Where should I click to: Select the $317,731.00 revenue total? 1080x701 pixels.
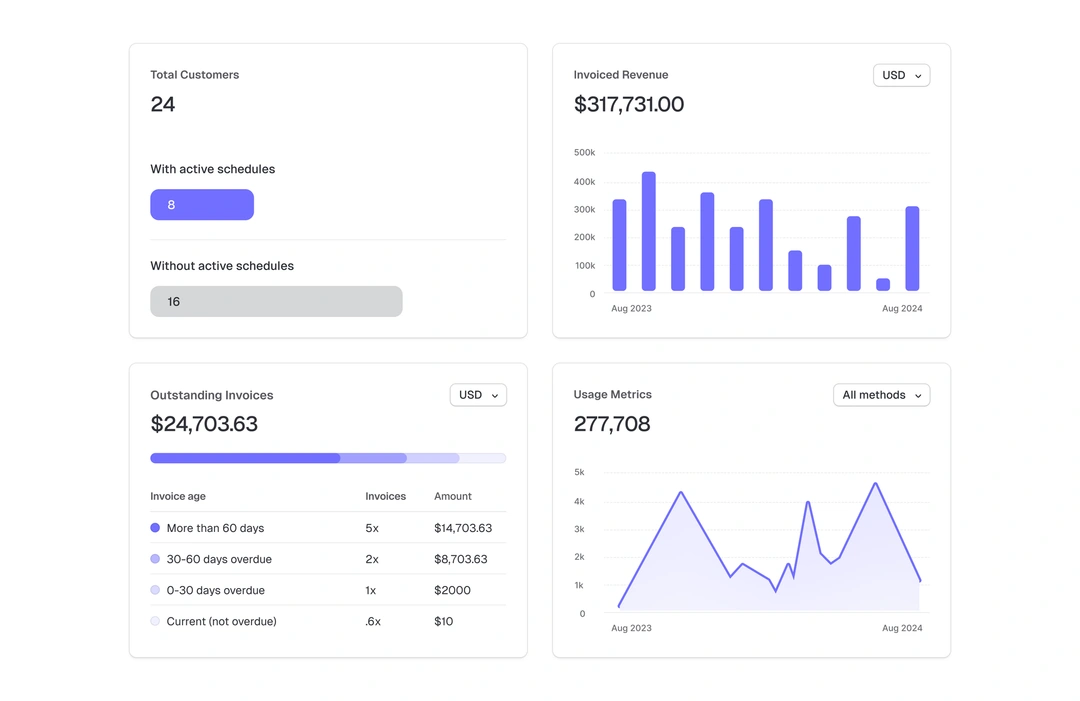(x=629, y=104)
